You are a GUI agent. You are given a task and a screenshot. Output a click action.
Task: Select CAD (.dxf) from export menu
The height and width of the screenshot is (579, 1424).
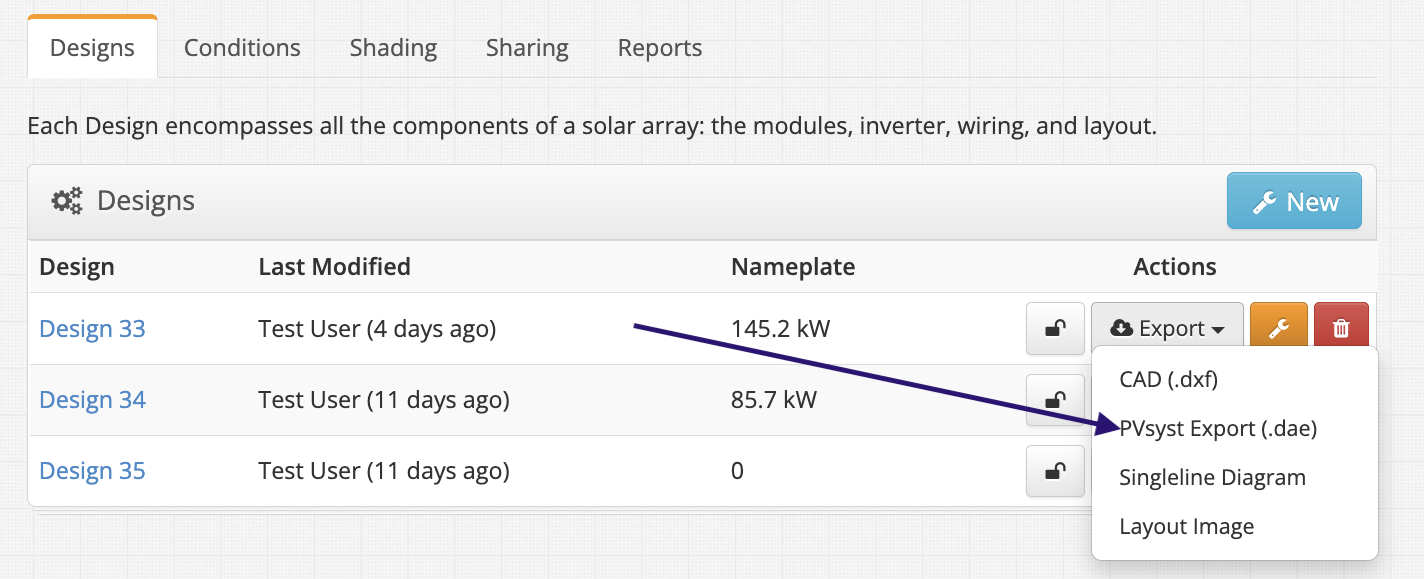(1168, 379)
